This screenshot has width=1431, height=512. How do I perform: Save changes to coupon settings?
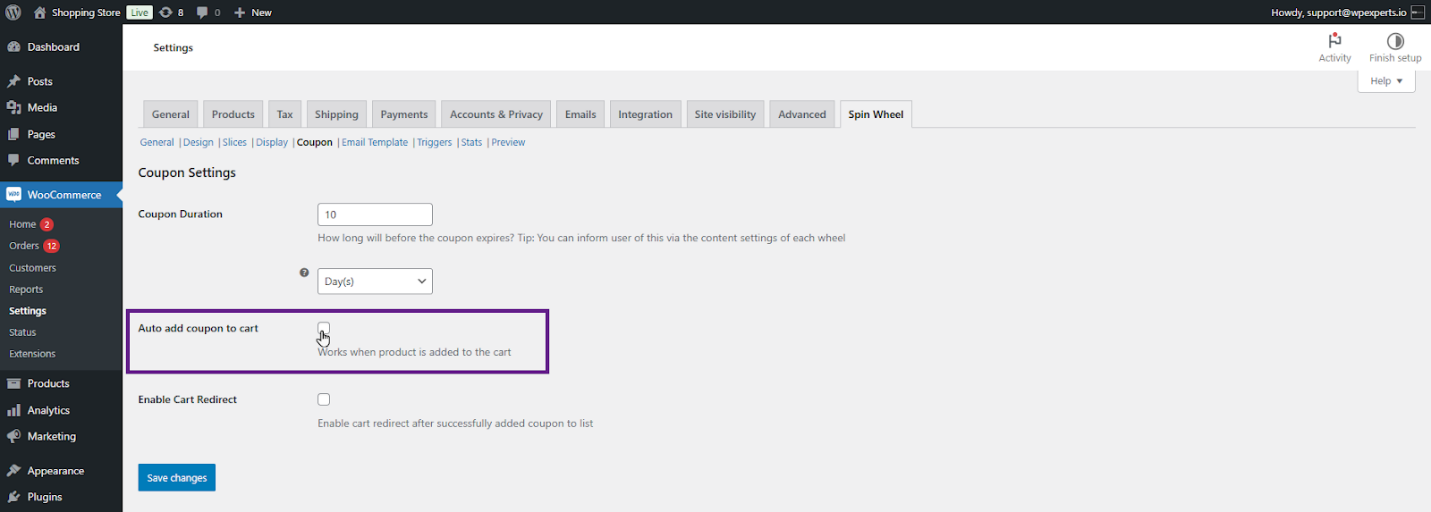tap(177, 478)
